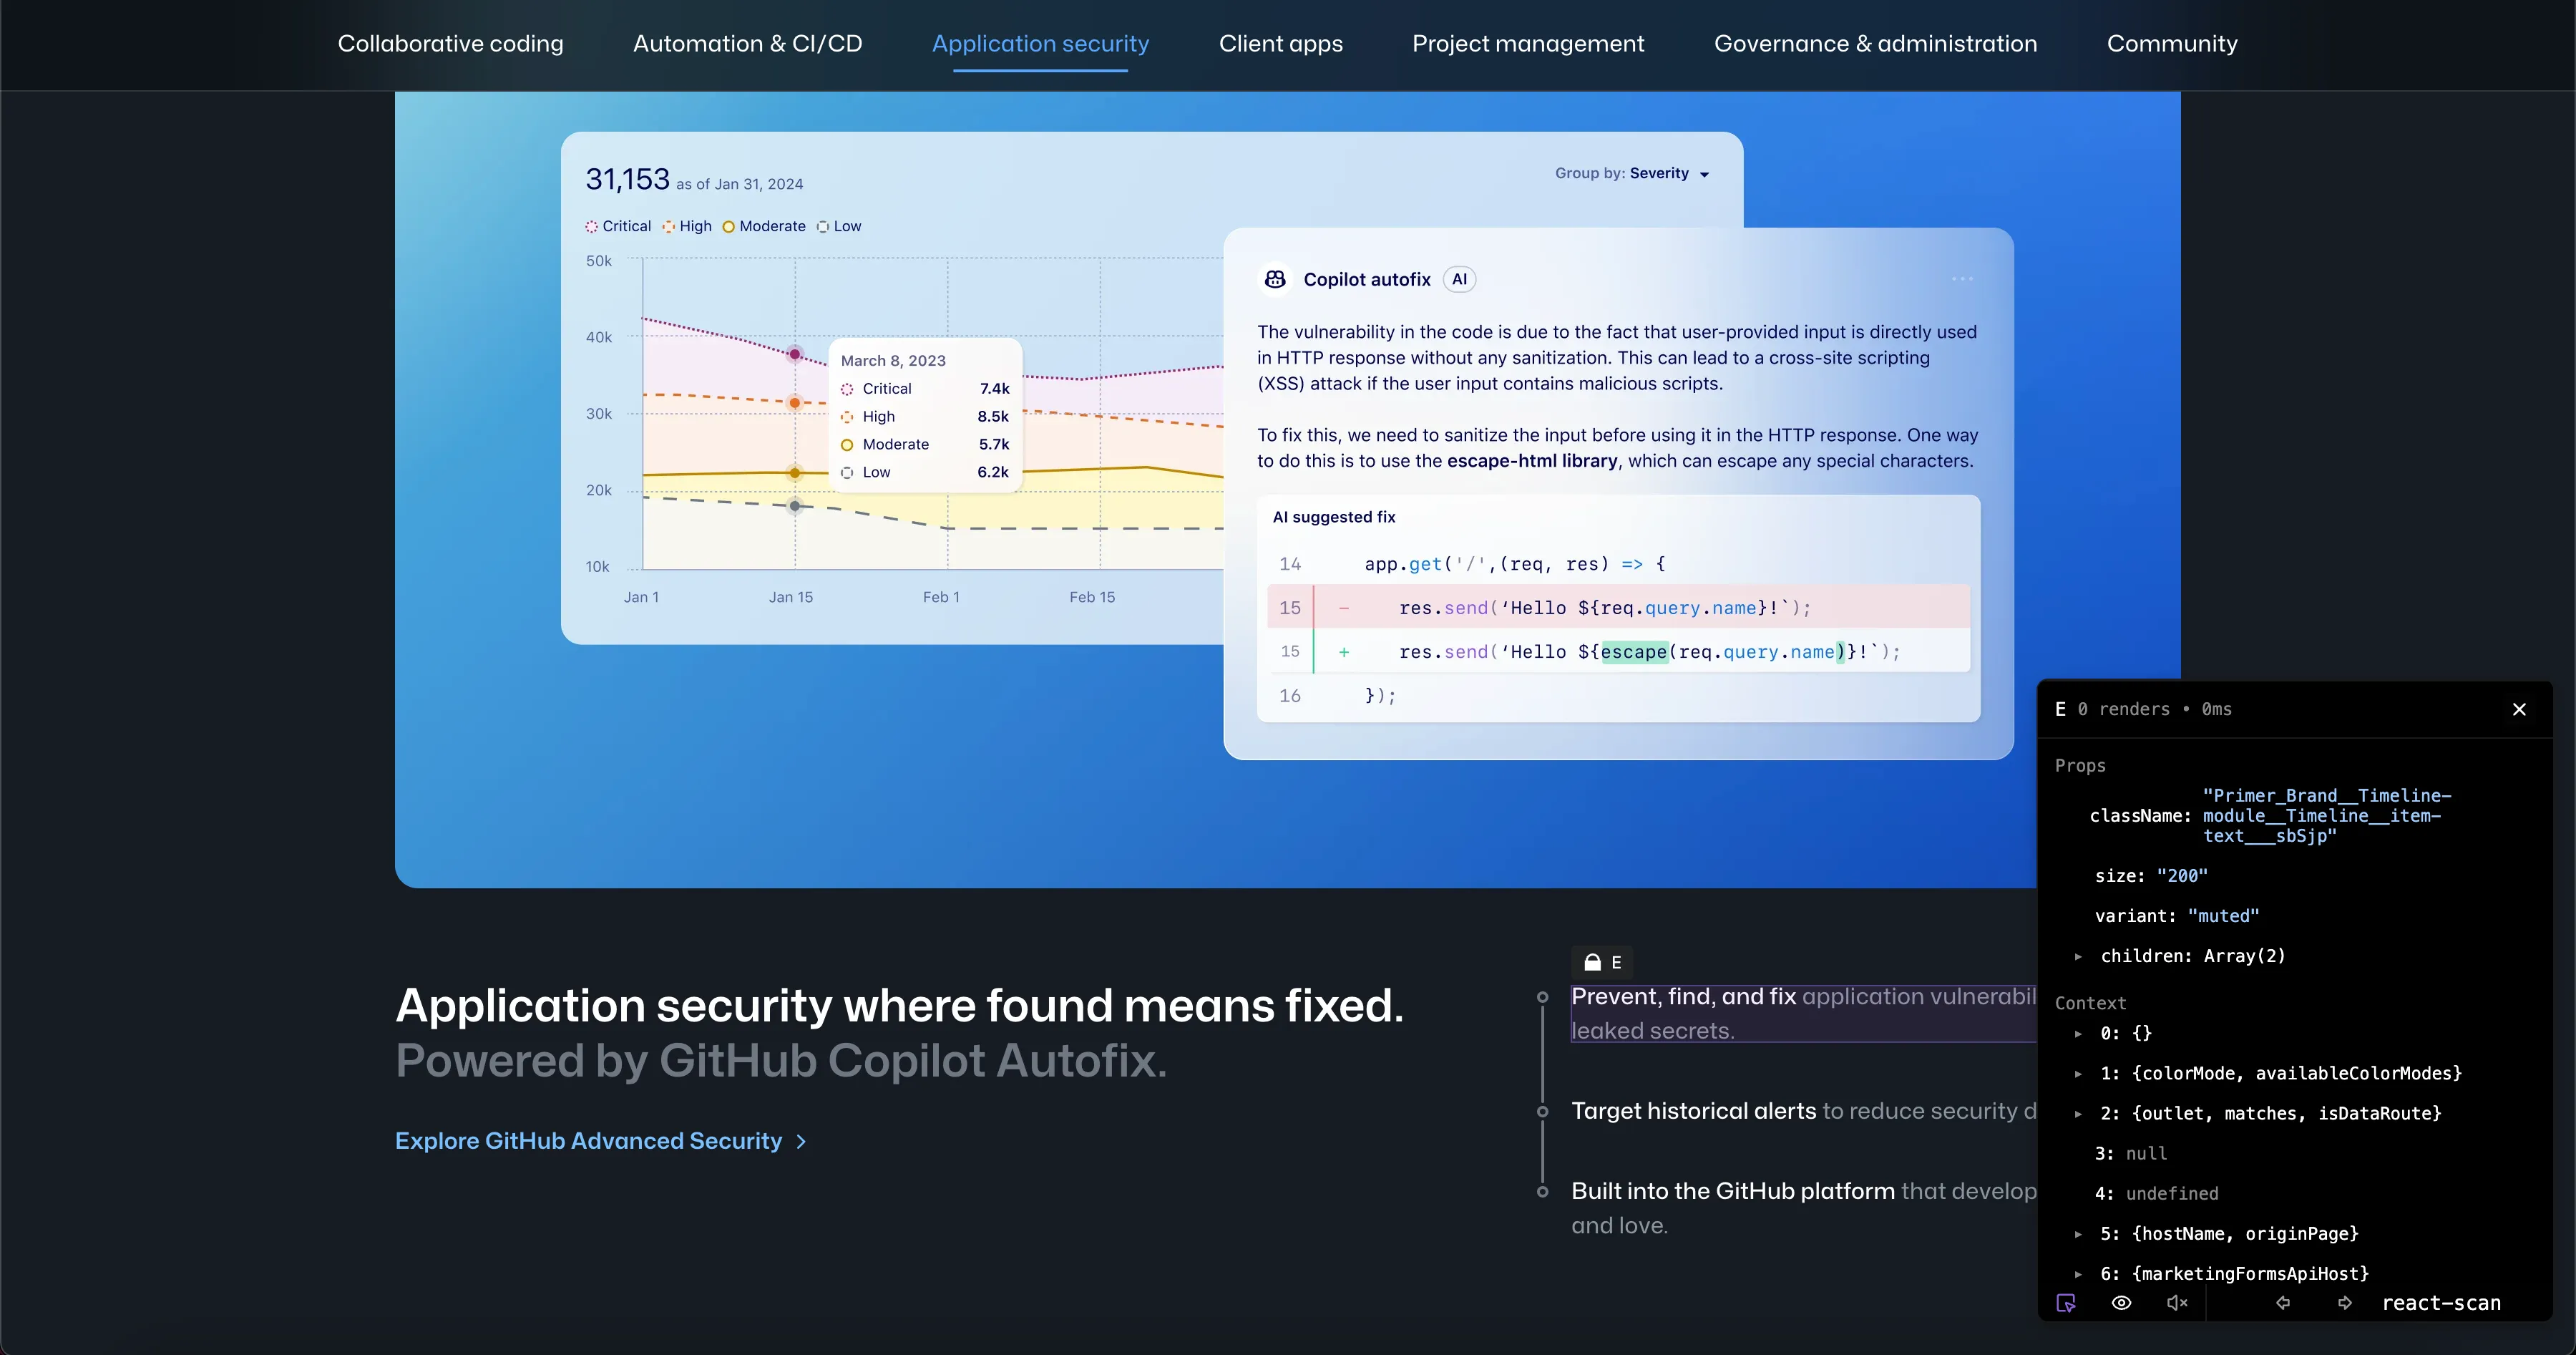Toggle the react-scan muted sound icon
This screenshot has height=1355, width=2576.
point(2177,1303)
